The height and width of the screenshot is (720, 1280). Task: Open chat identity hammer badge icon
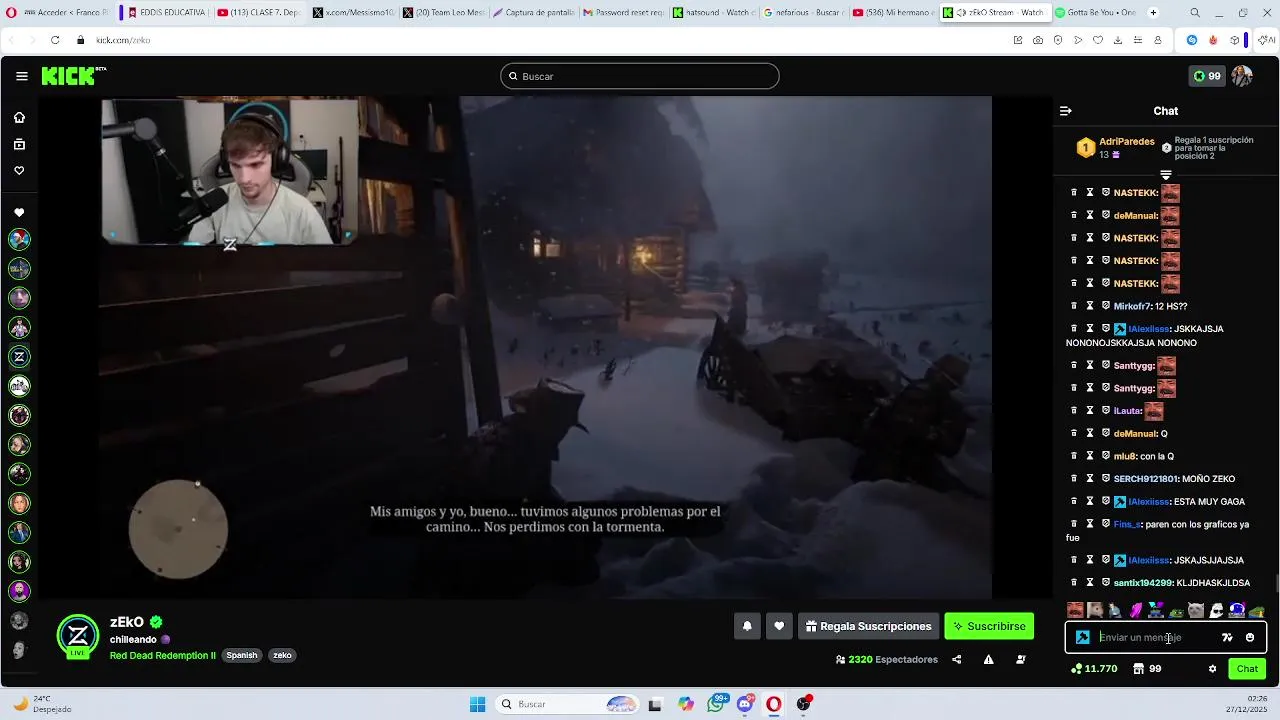(1082, 637)
